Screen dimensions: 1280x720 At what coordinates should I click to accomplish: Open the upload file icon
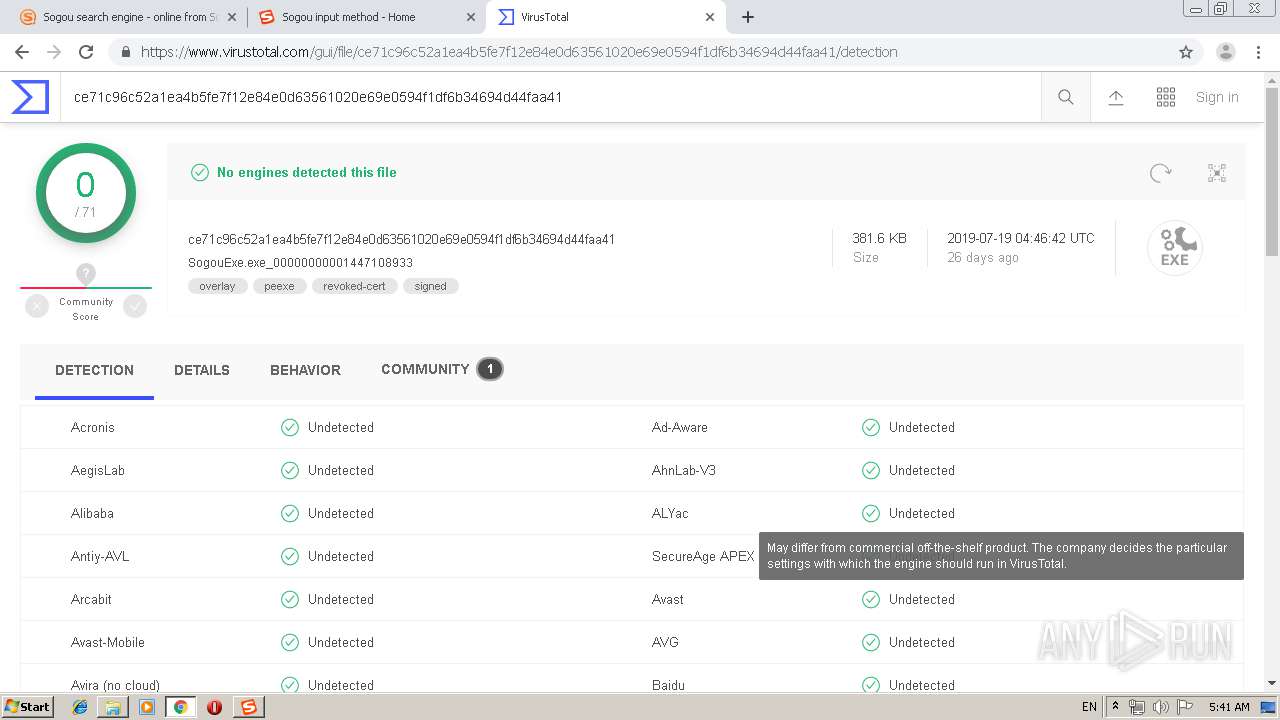coord(1116,97)
